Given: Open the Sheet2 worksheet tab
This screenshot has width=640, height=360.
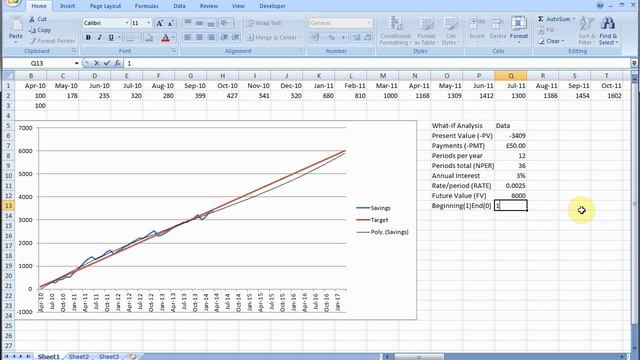Looking at the screenshot, I should pos(78,356).
